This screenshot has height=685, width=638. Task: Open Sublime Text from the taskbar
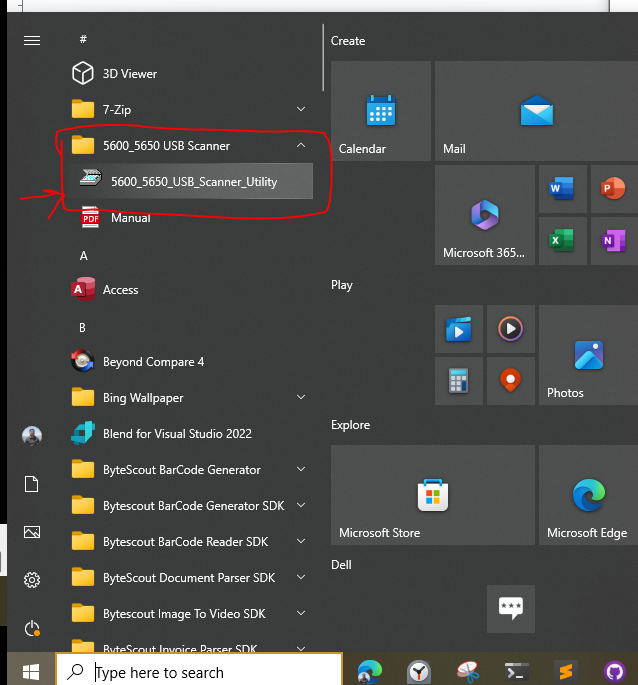pos(566,671)
